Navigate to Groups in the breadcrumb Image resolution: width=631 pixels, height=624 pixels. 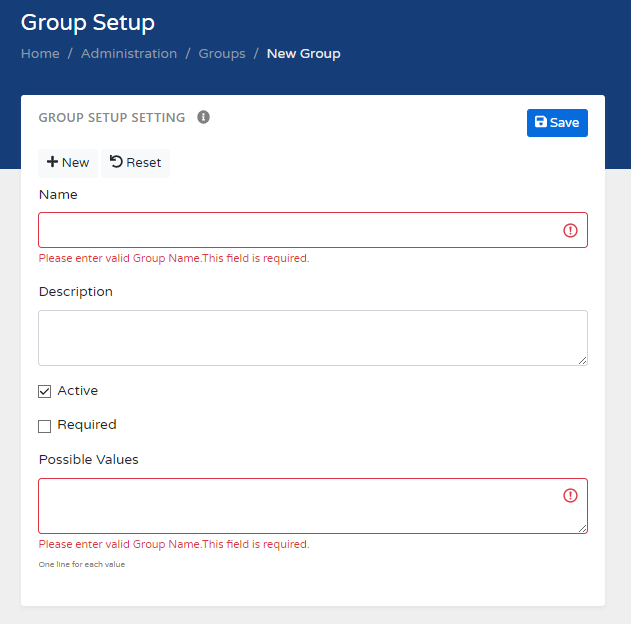click(222, 53)
